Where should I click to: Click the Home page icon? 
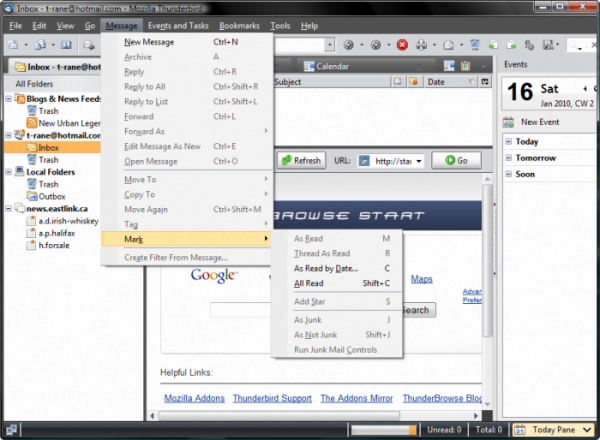448,45
